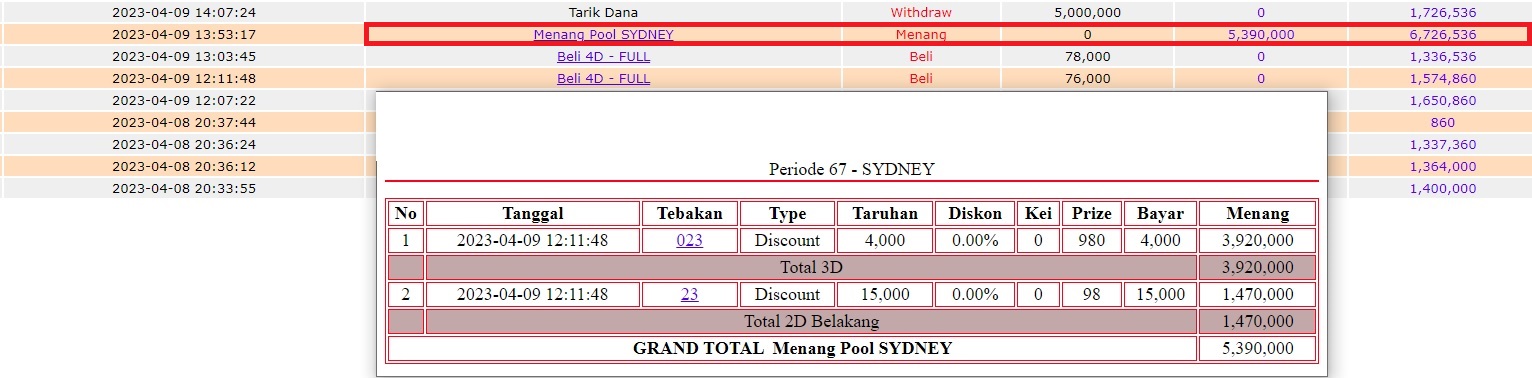This screenshot has width=1532, height=378.
Task: Click the Prize column header
Action: (1091, 213)
